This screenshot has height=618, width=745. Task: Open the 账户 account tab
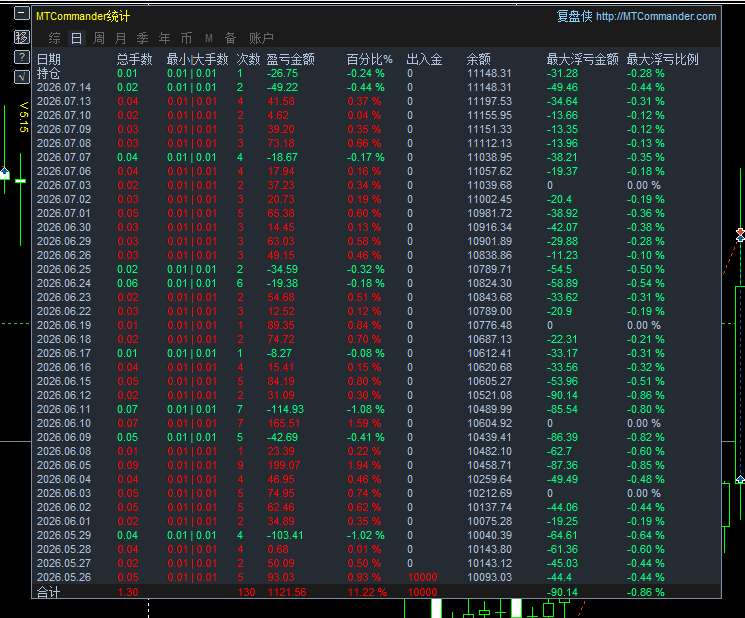pyautogui.click(x=261, y=38)
